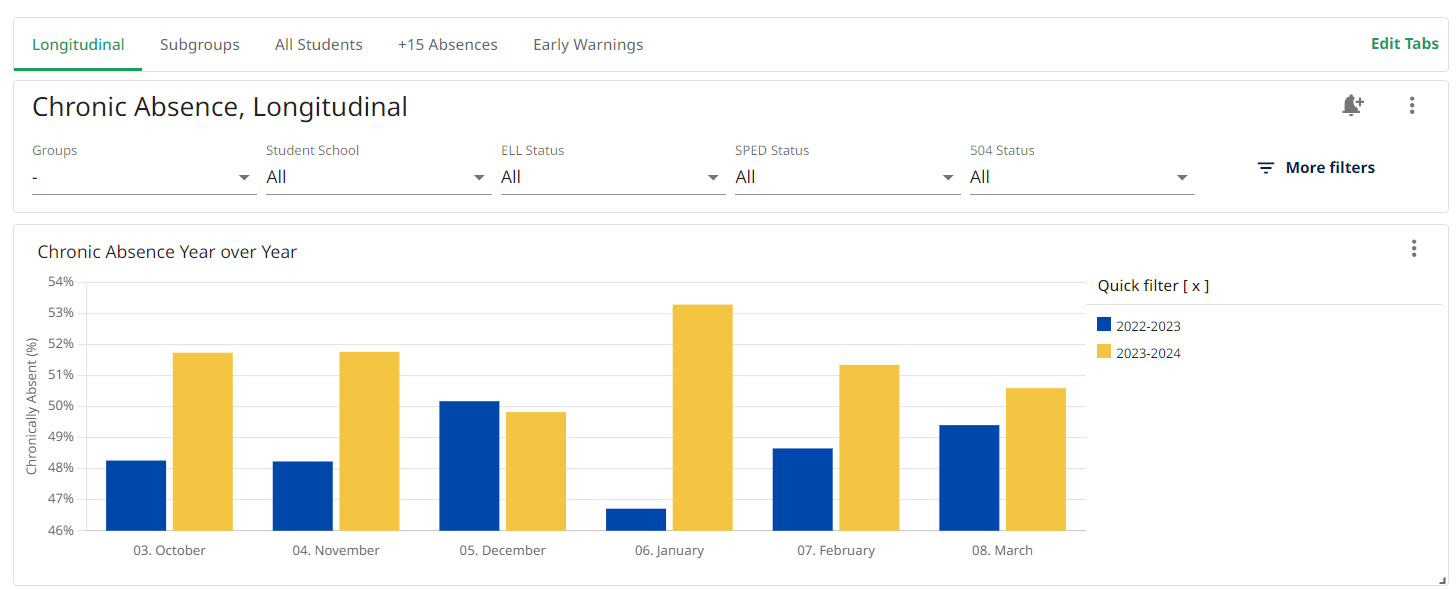1456x589 pixels.
Task: Toggle the 2023-2024 series in the legend
Action: [x=1149, y=353]
